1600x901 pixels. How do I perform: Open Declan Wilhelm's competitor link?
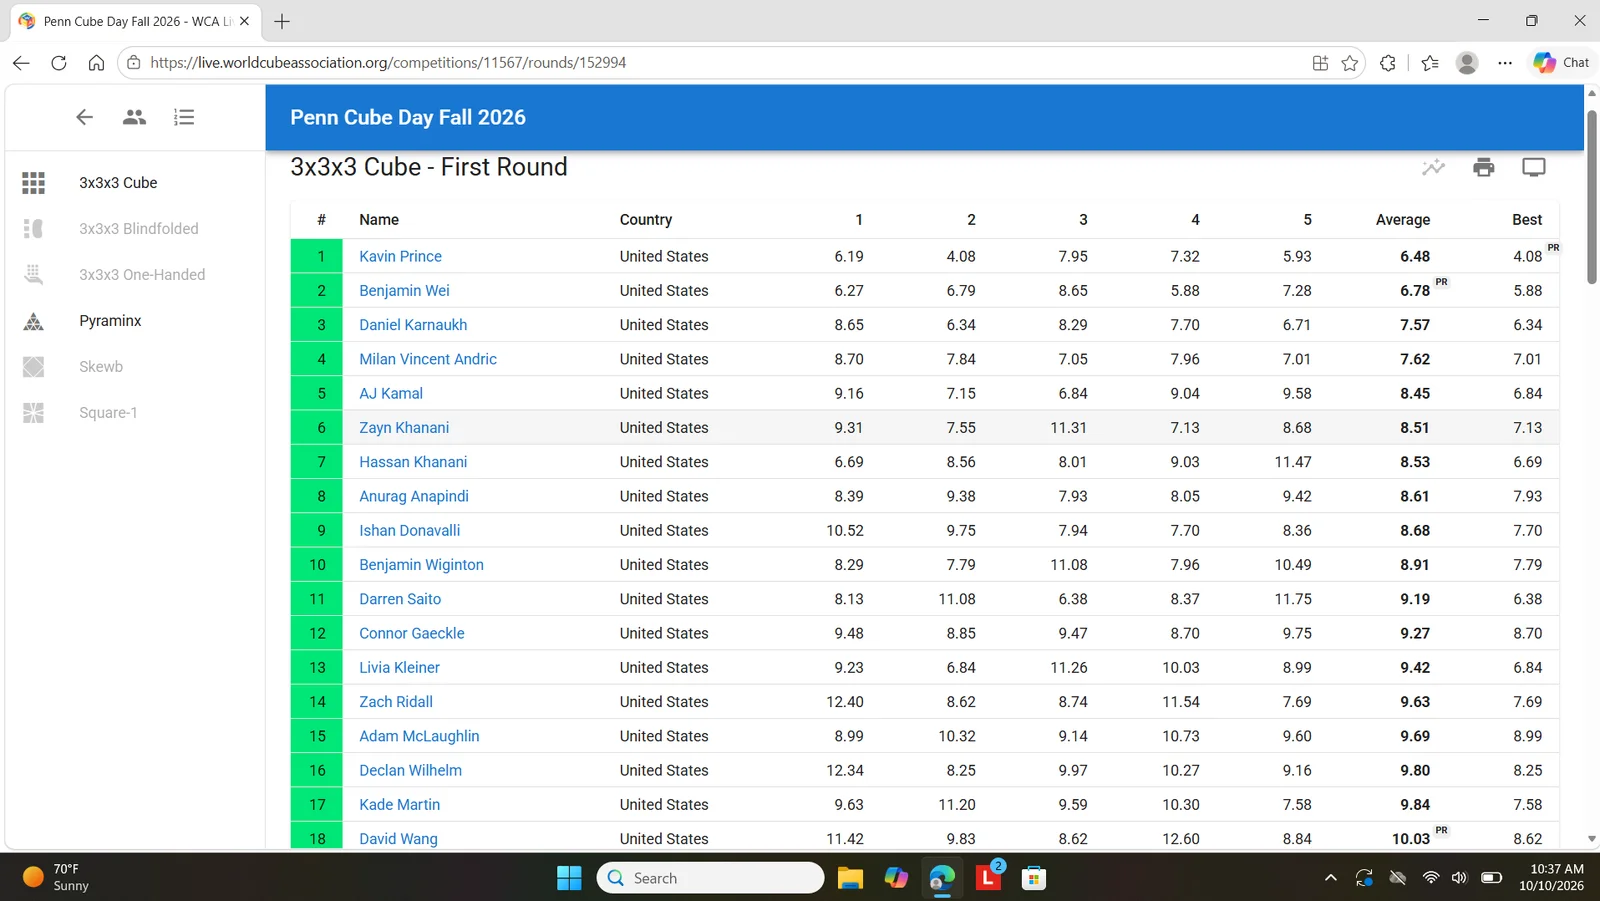[x=410, y=770]
